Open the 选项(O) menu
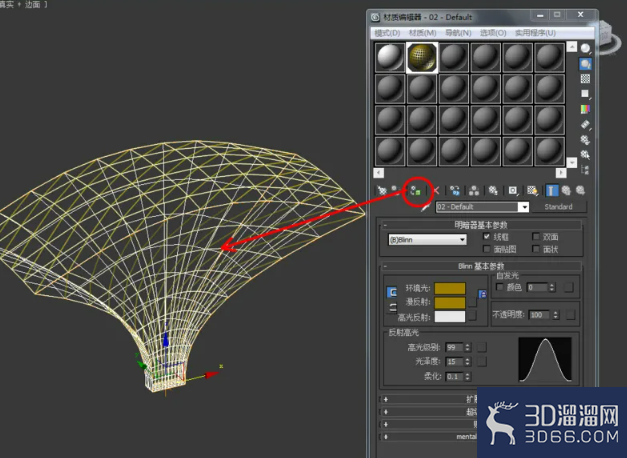Image resolution: width=627 pixels, height=458 pixels. coord(493,33)
